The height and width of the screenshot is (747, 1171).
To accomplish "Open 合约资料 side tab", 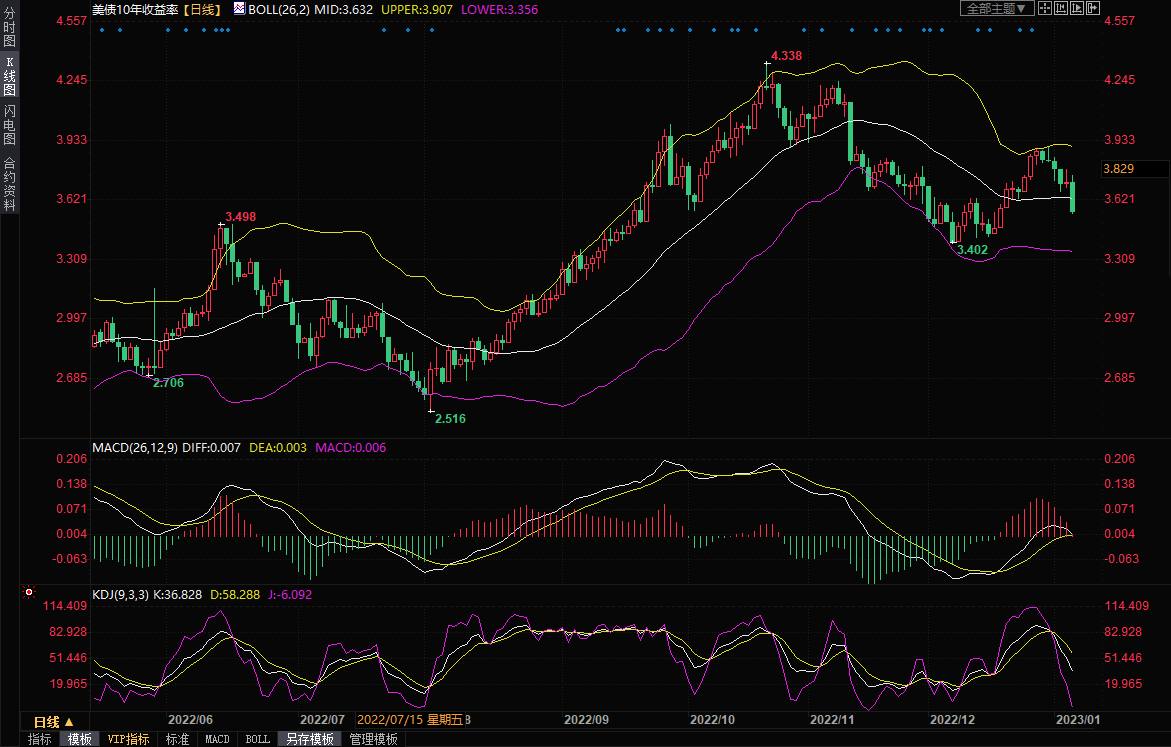I will point(9,183).
